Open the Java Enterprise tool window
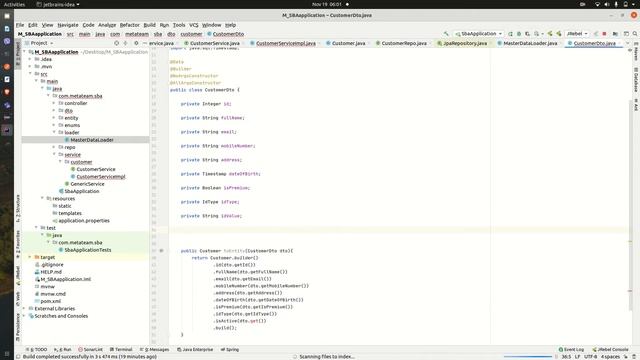The height and width of the screenshot is (360, 640). tap(195, 350)
